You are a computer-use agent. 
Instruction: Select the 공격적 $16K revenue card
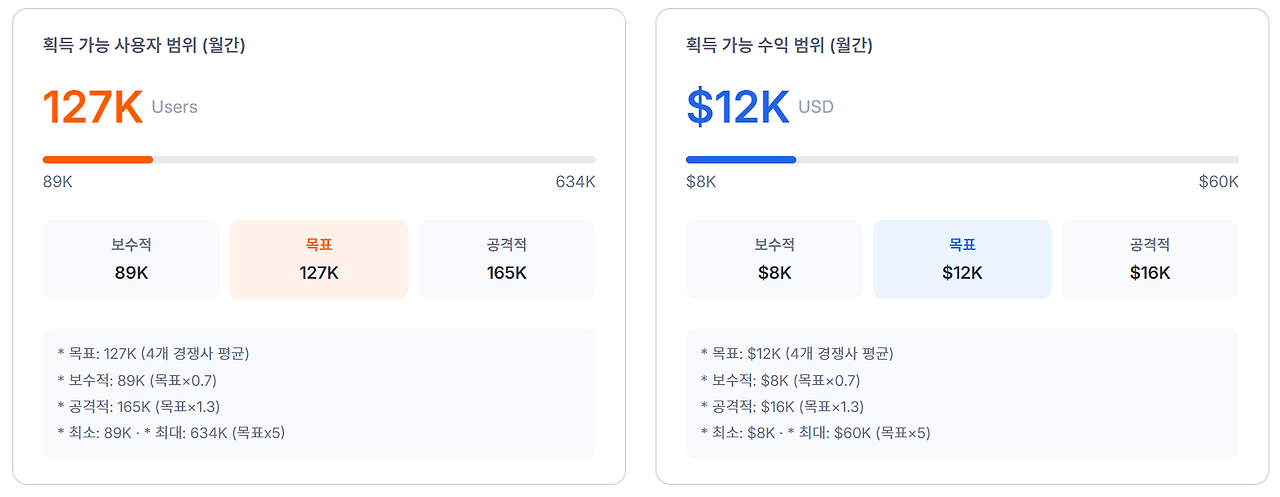point(1150,259)
